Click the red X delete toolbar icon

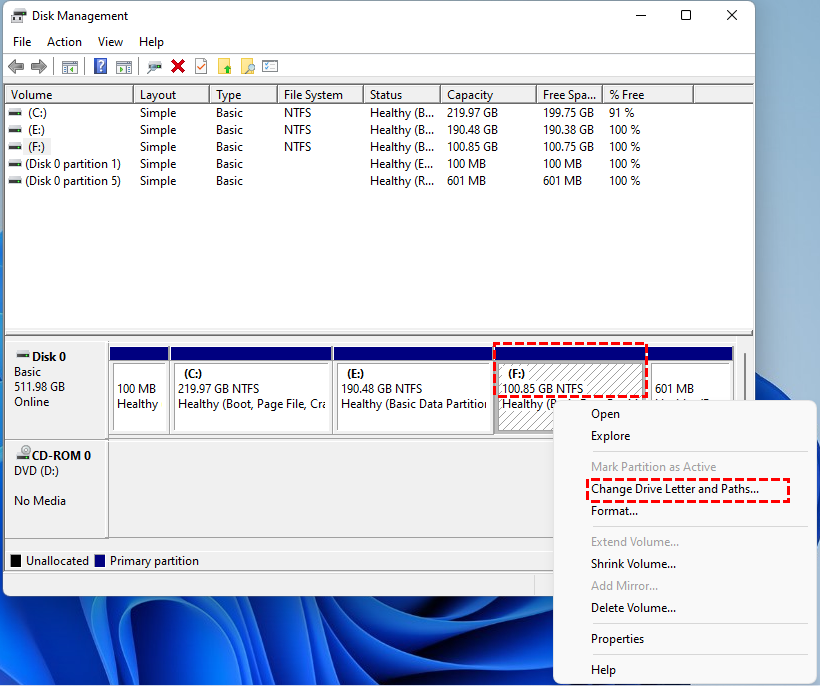click(x=178, y=67)
